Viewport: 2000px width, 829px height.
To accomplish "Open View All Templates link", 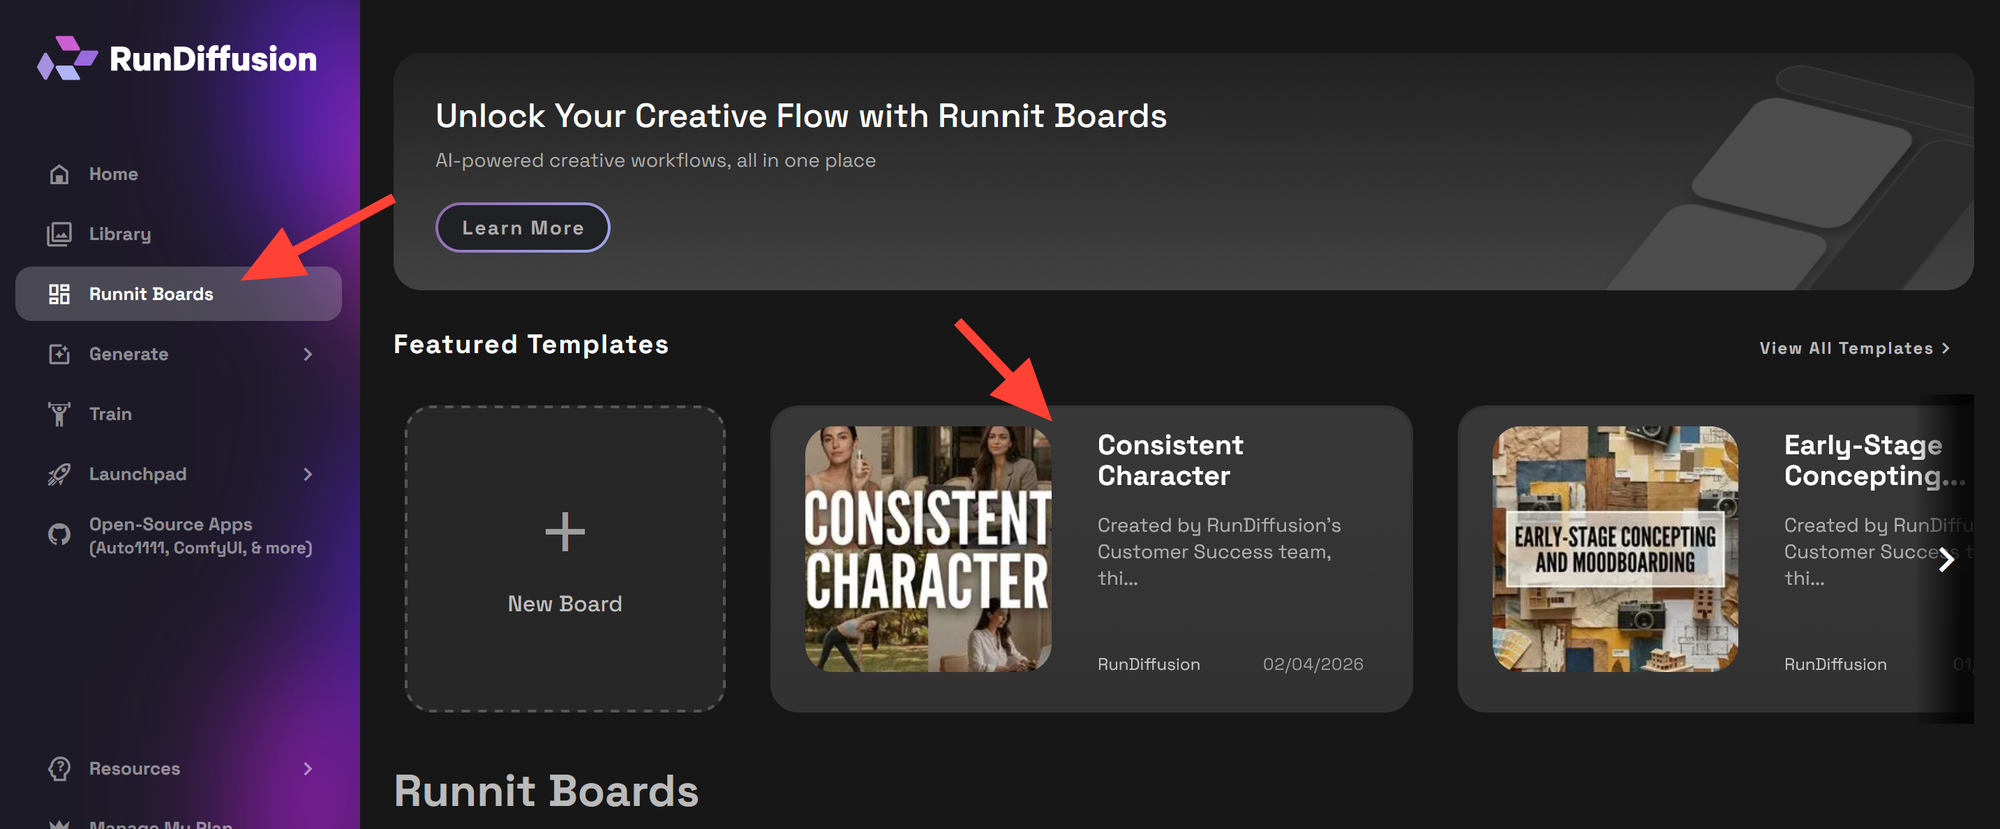I will [1855, 348].
